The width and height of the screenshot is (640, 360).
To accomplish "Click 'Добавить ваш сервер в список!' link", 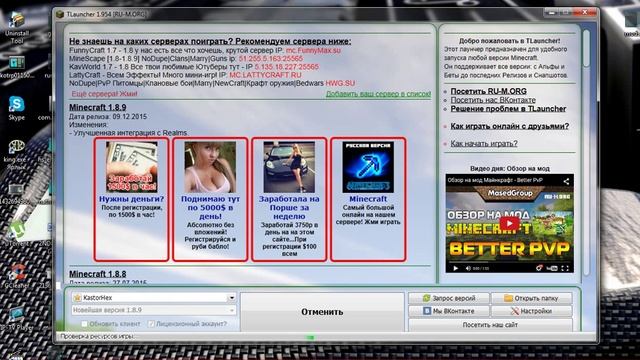I will pyautogui.click(x=378, y=94).
